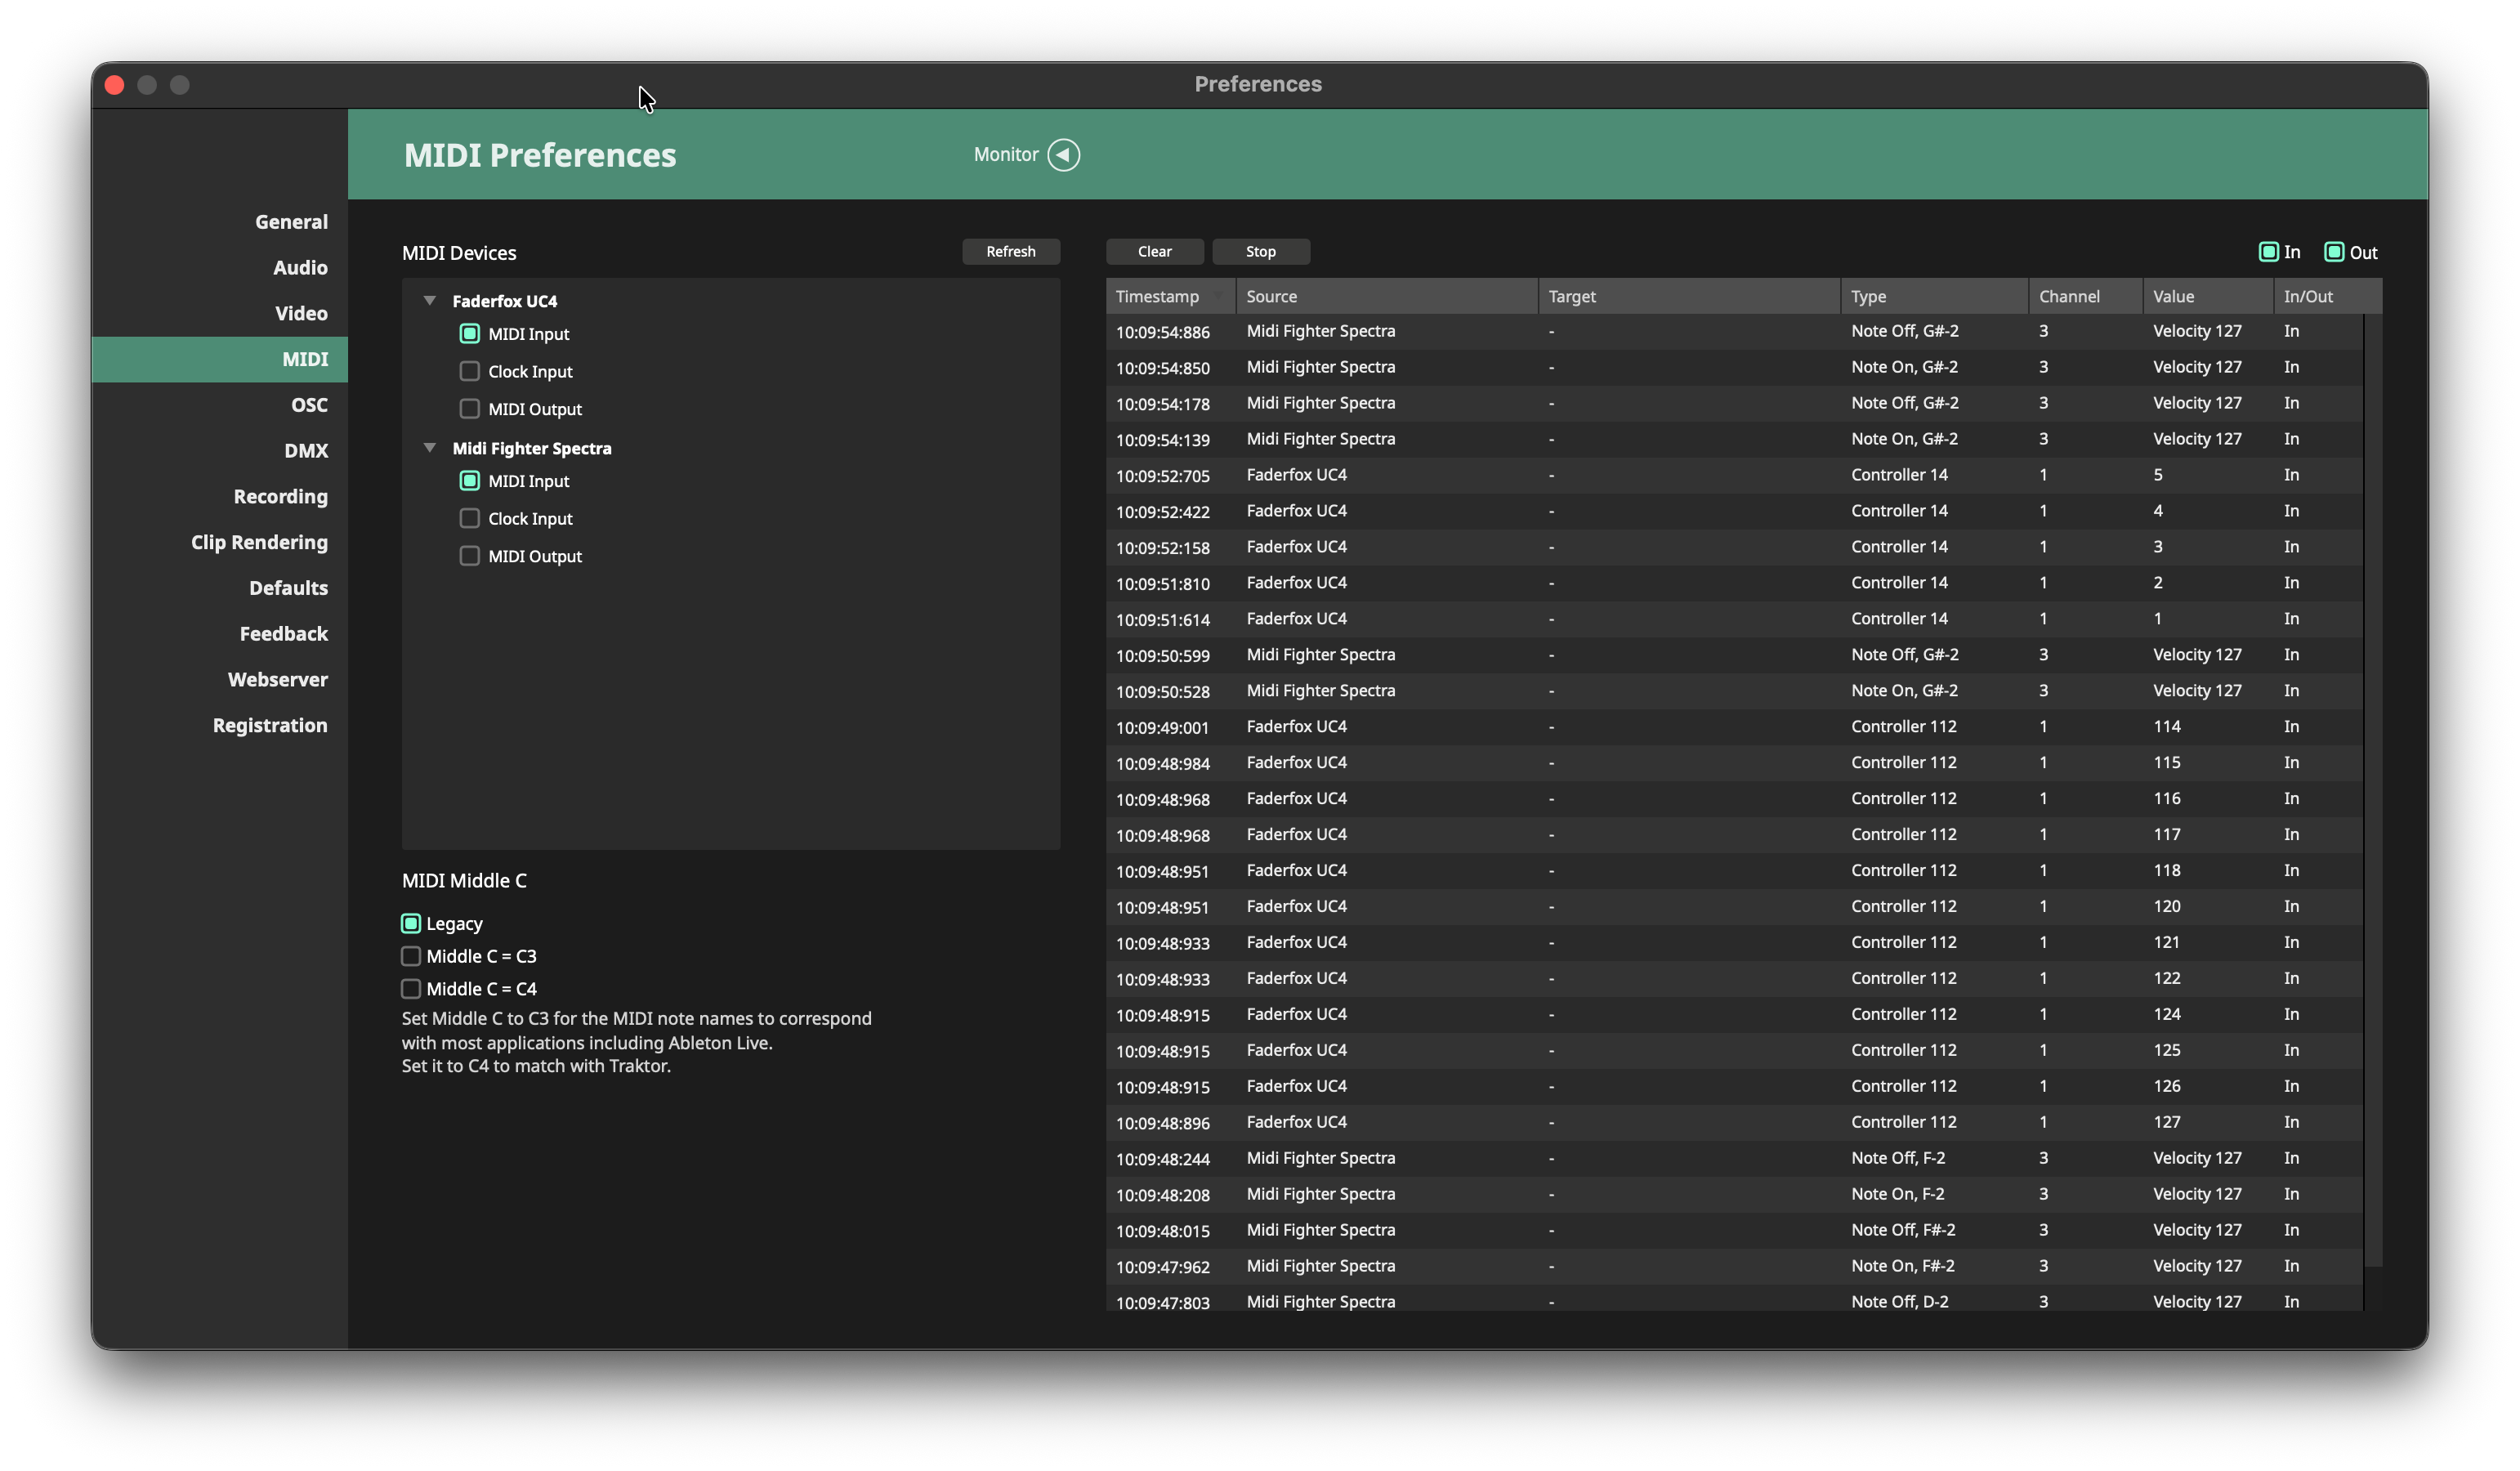Click the Monitor collapse arrow icon
This screenshot has width=2520, height=1471.
pyautogui.click(x=1063, y=155)
